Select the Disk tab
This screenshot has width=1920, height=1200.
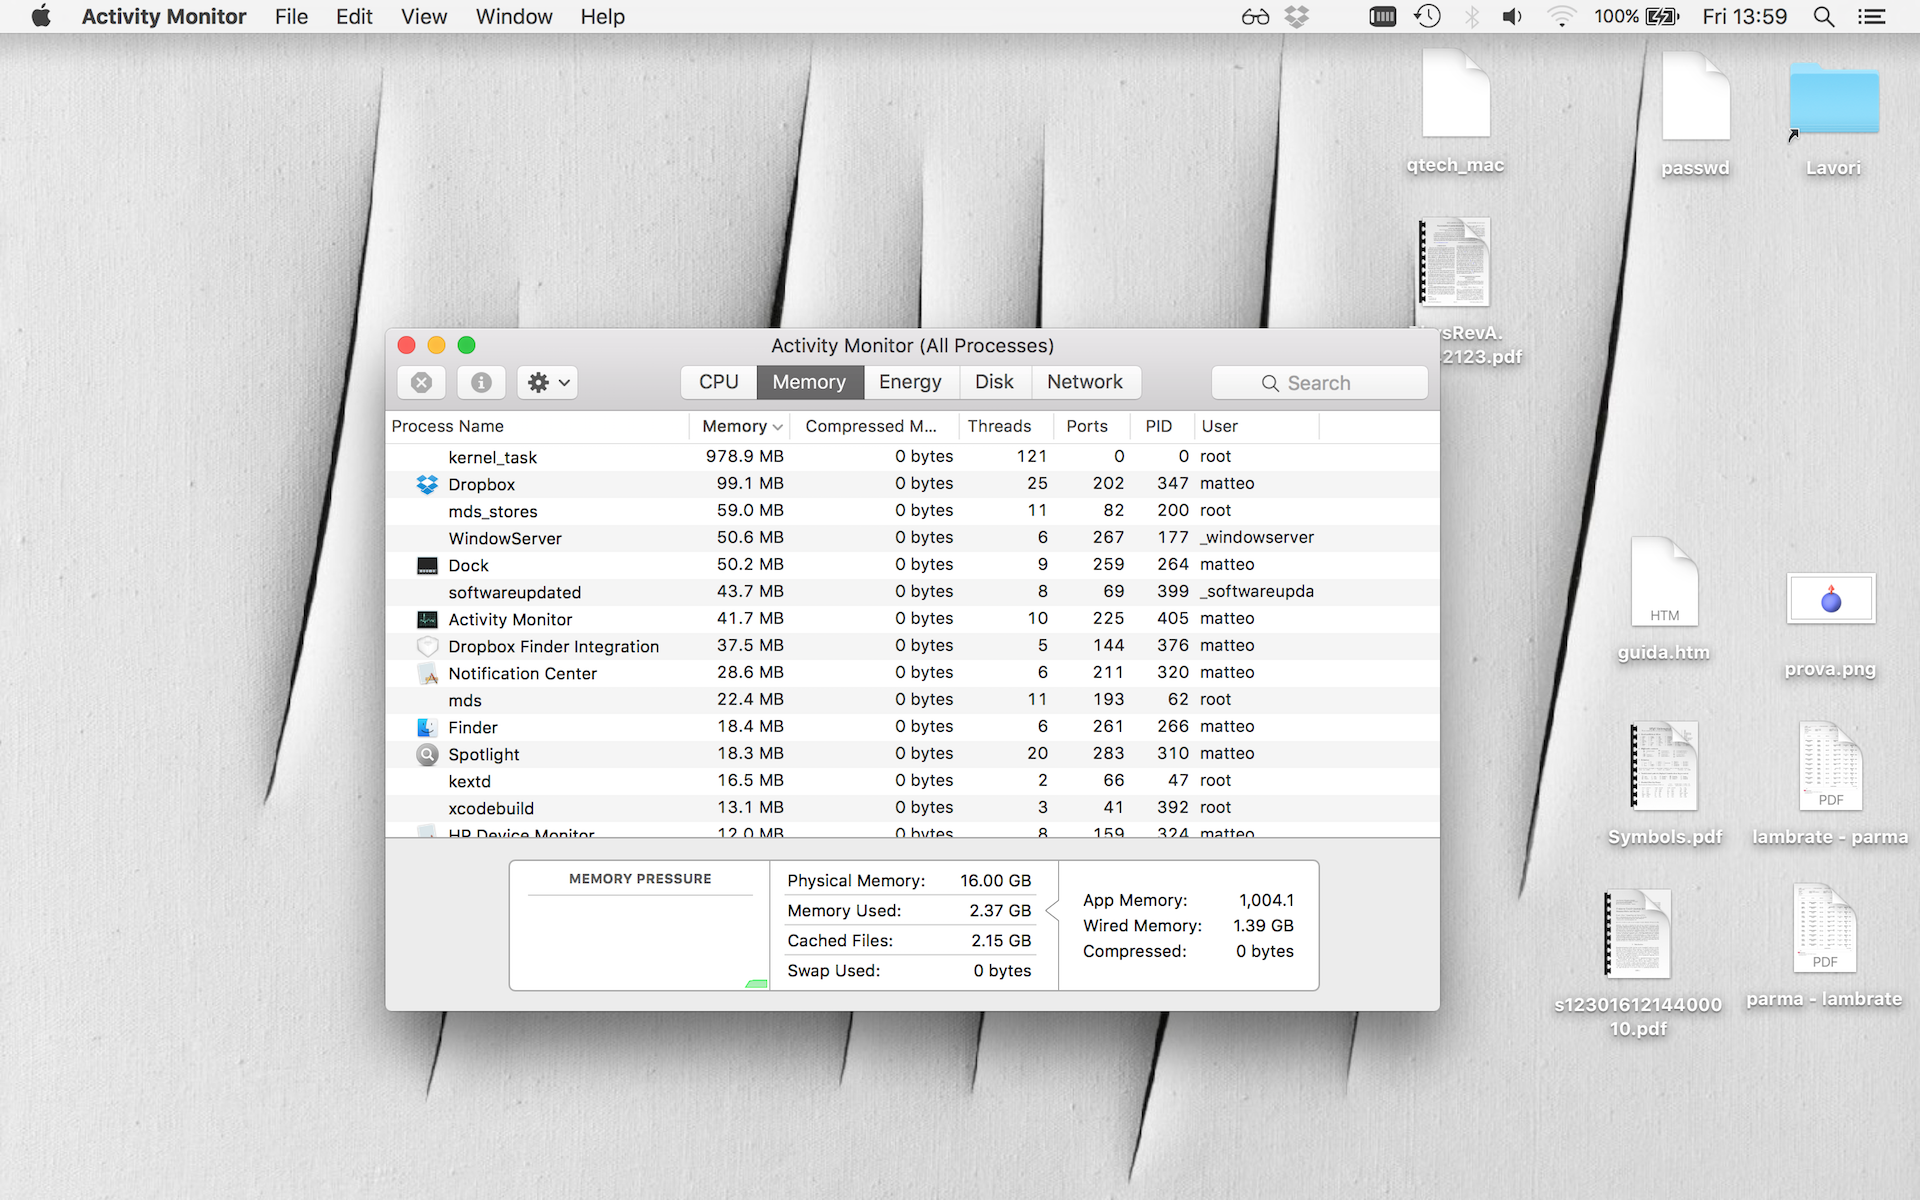[x=994, y=382]
